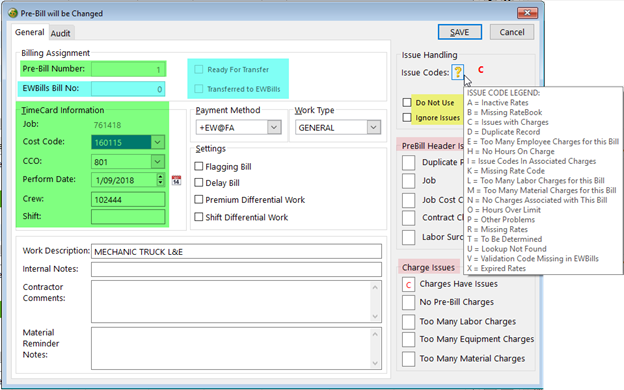The width and height of the screenshot is (624, 390).
Task: Click the Perform Date spinner arrows
Action: (160, 180)
